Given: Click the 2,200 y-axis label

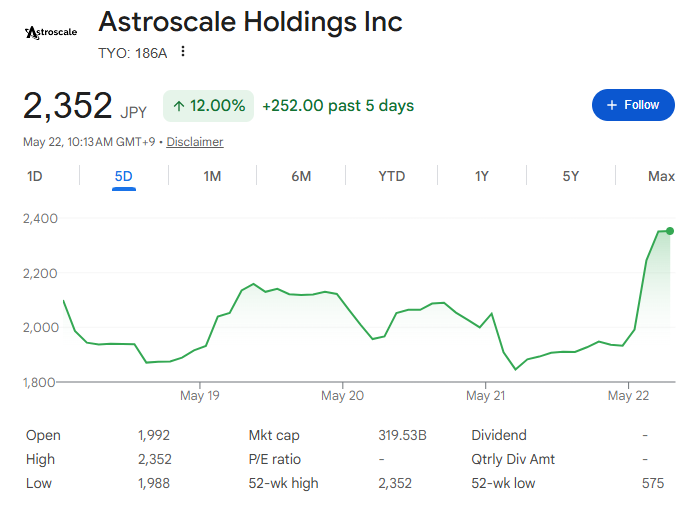Looking at the screenshot, I should [40, 273].
